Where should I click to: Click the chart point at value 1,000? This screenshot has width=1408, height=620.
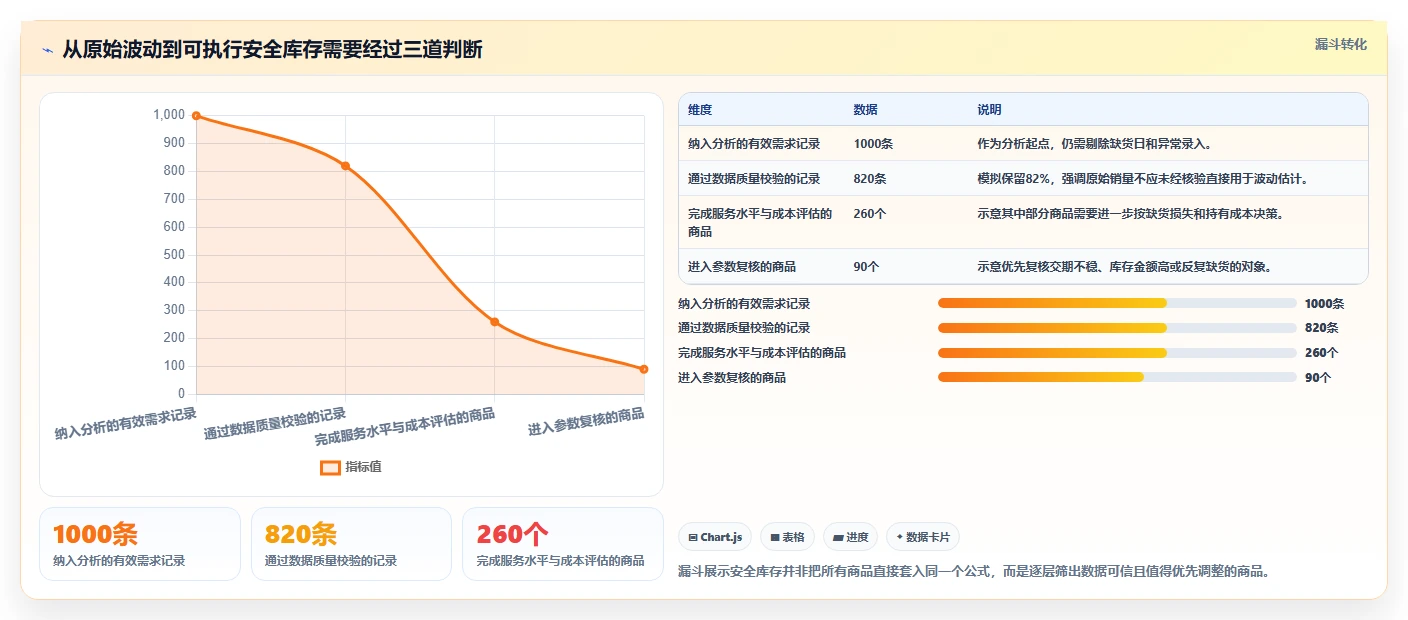coord(196,116)
